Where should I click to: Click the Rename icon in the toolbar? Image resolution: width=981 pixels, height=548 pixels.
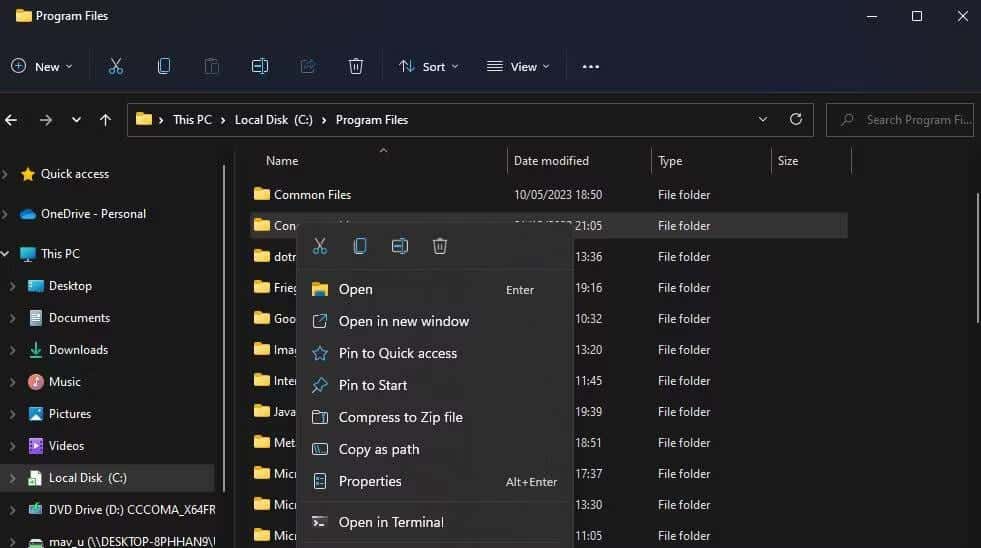[x=260, y=66]
